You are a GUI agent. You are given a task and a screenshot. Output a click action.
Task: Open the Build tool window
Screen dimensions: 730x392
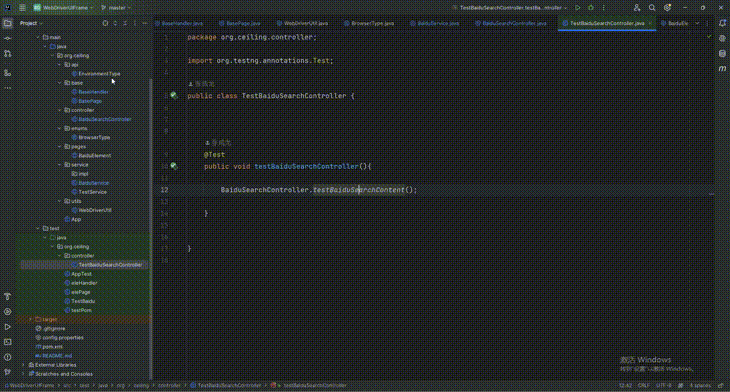pos(7,297)
